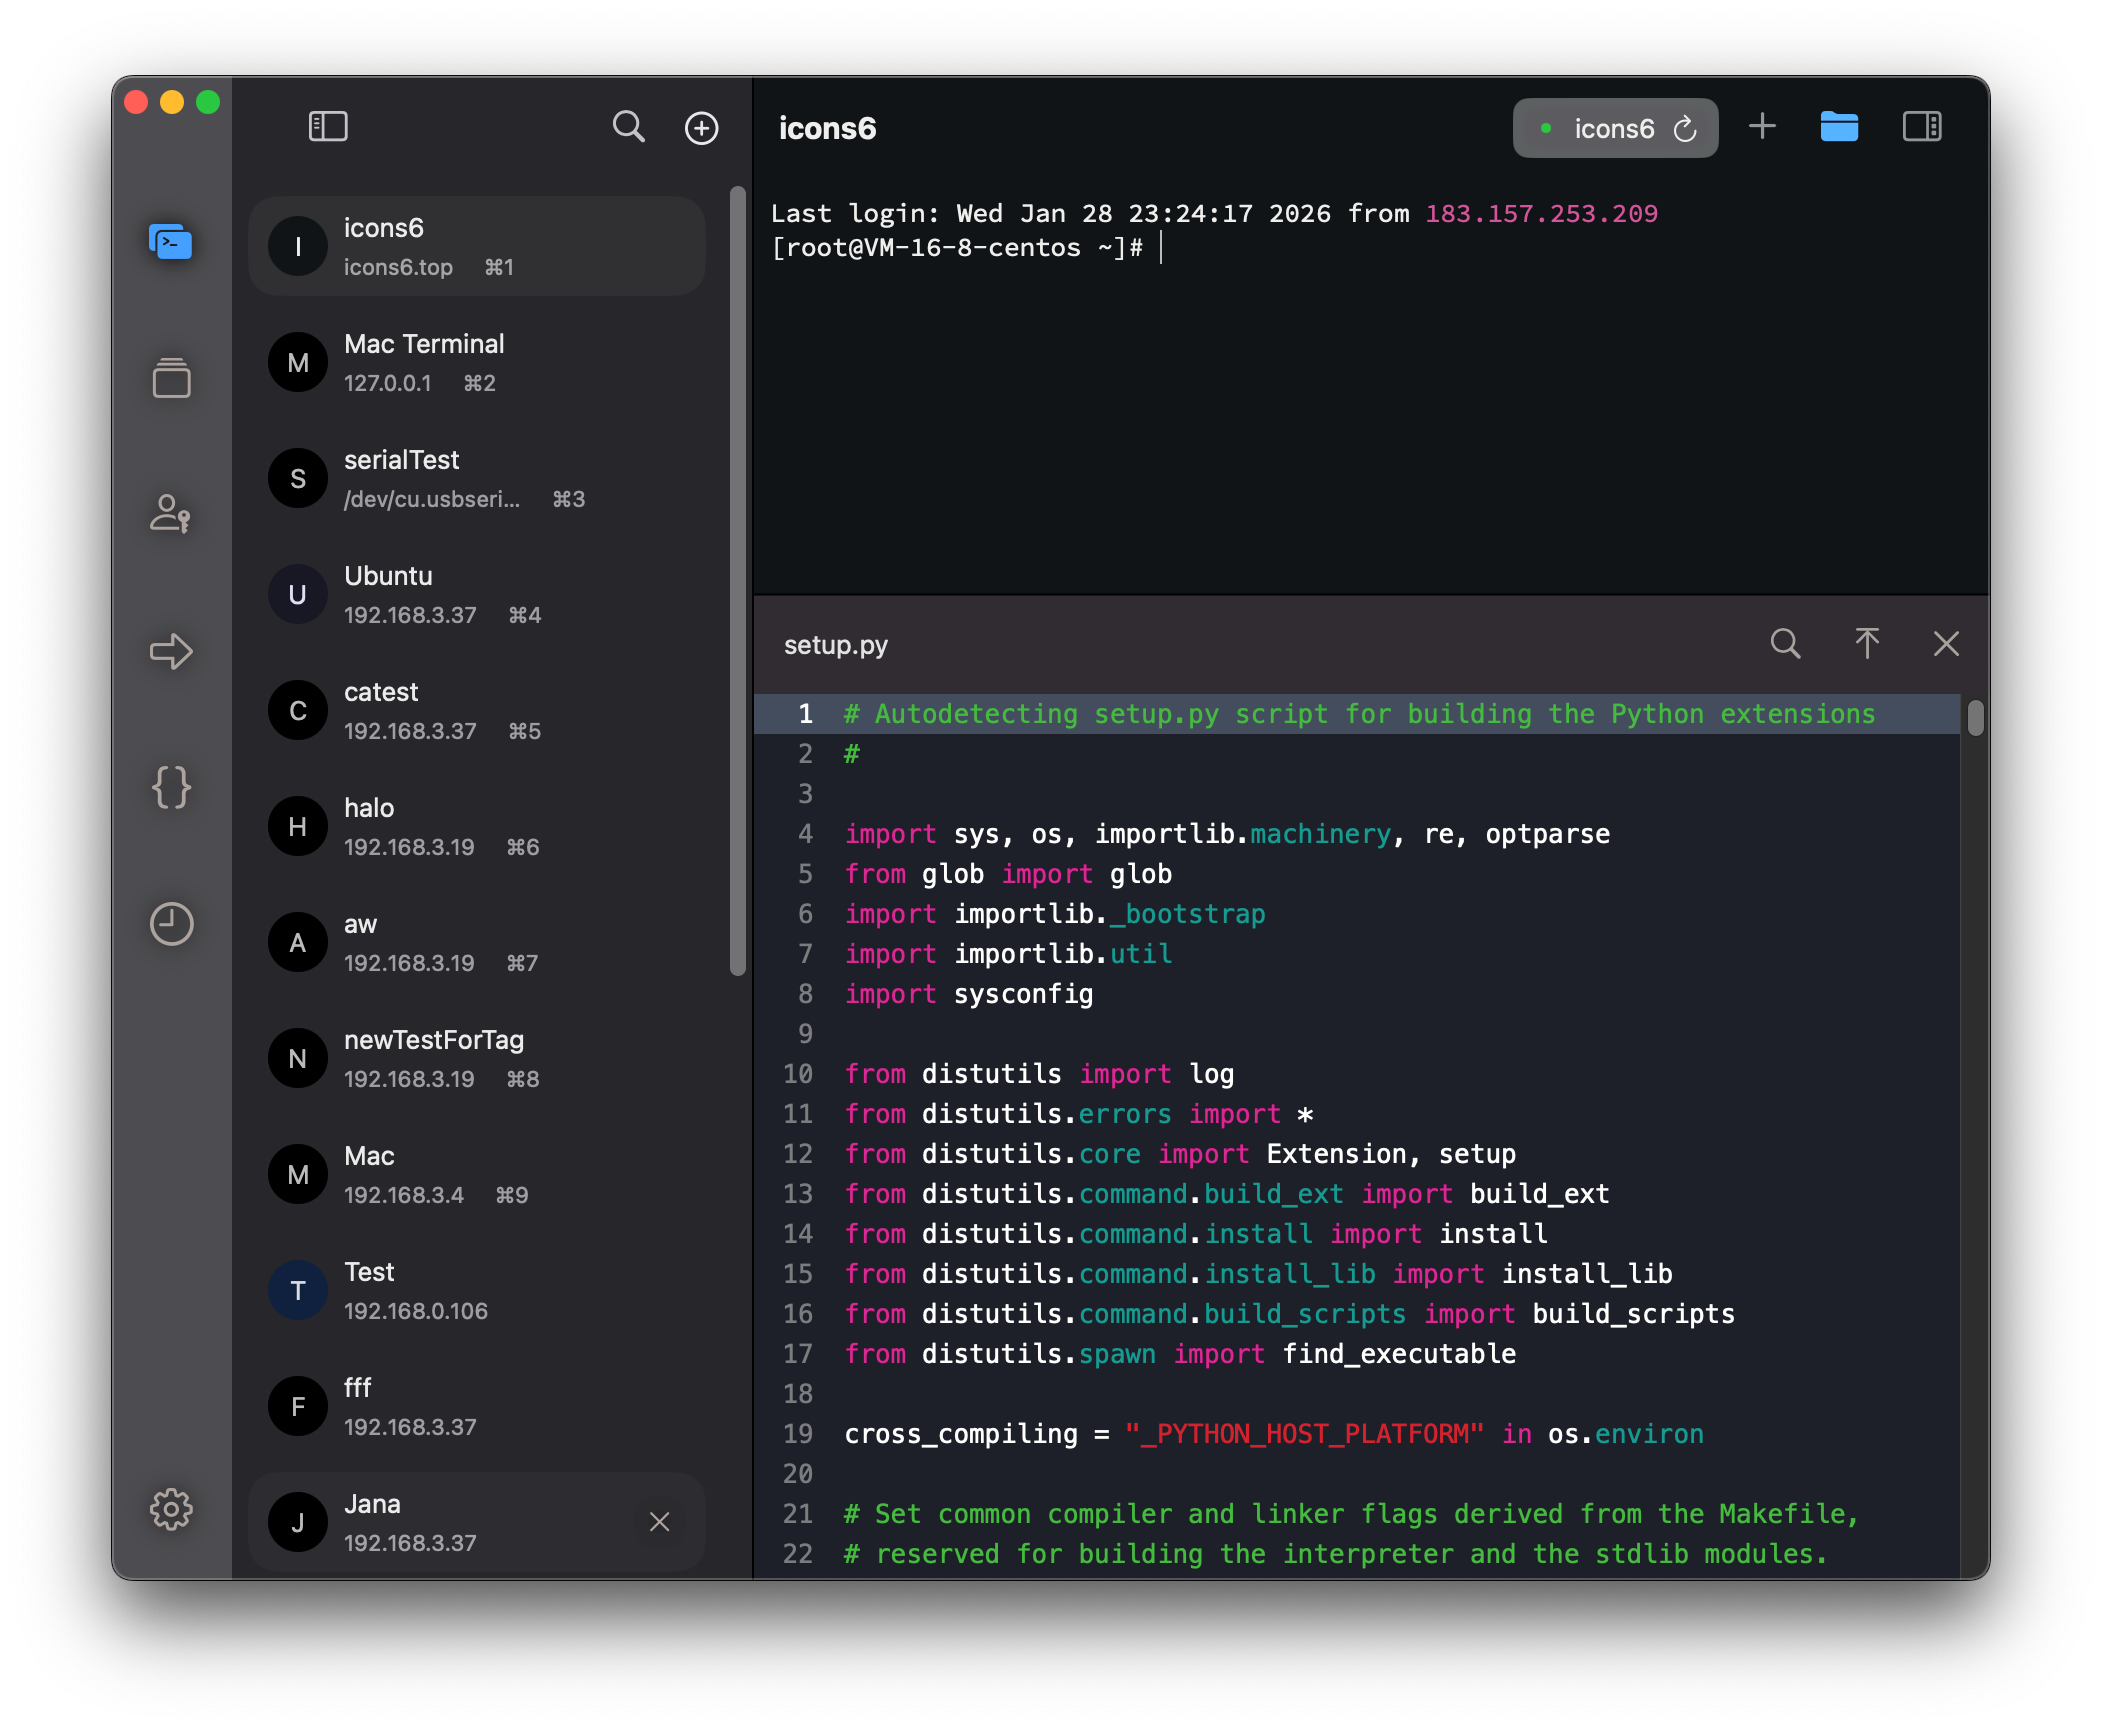Search within setup.py editor
The image size is (2102, 1728).
[1785, 644]
